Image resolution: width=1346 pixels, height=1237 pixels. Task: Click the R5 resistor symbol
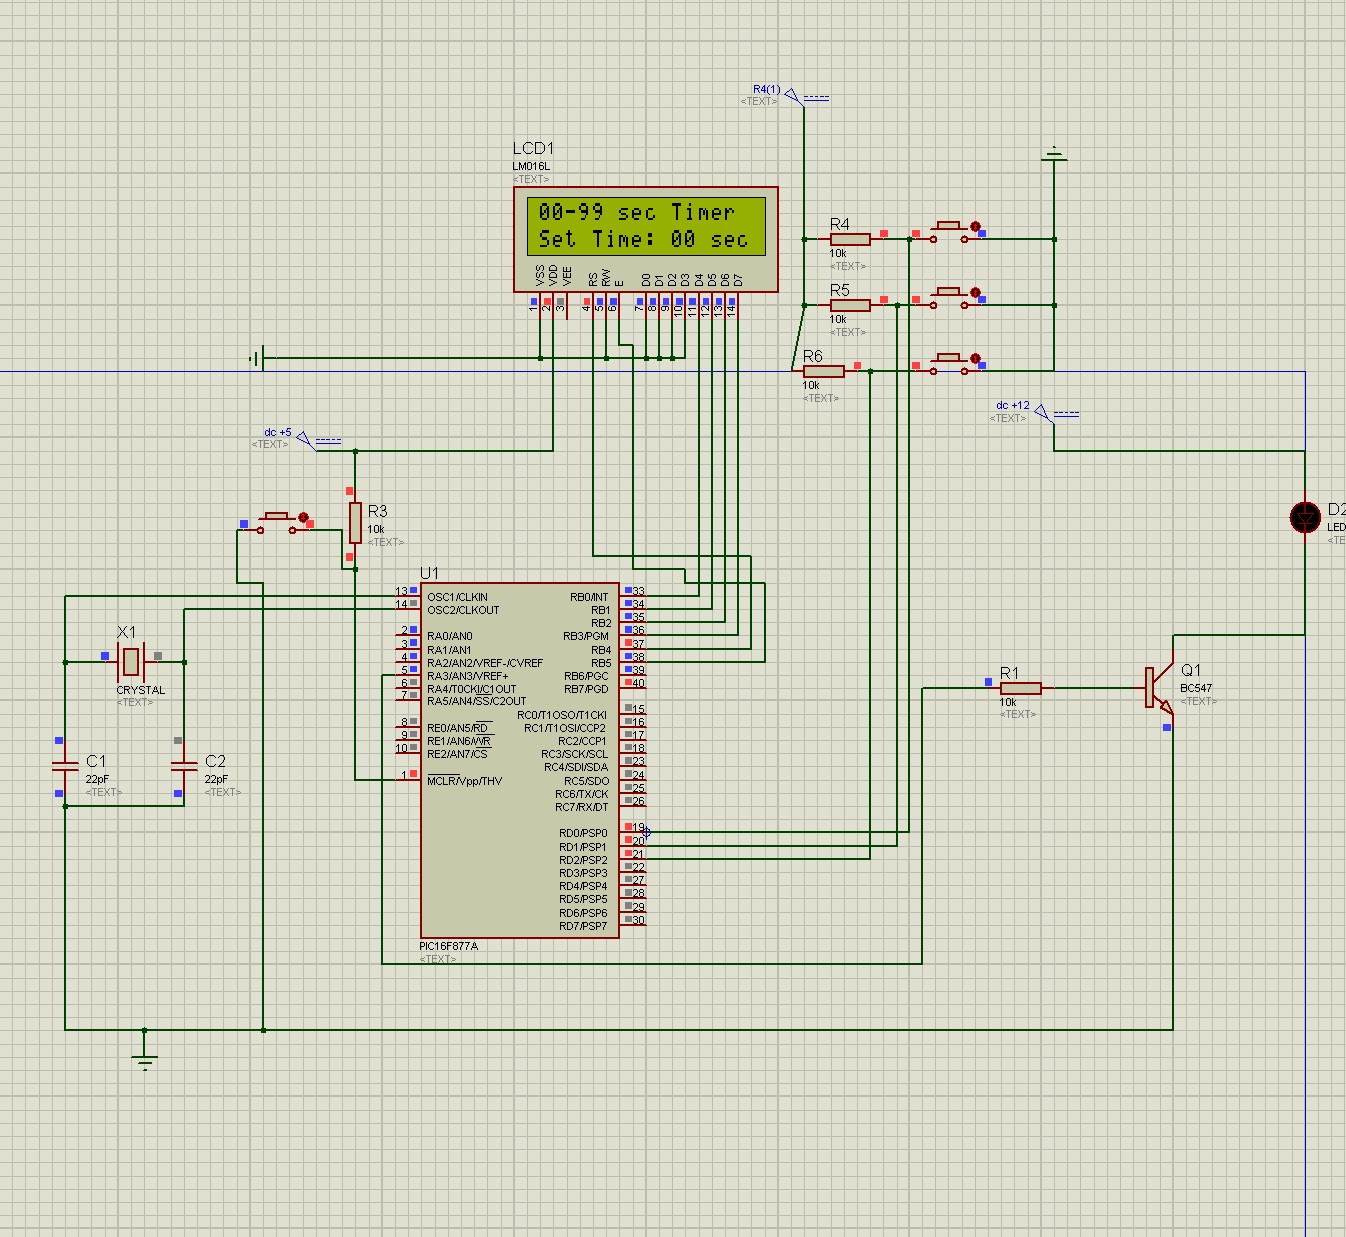click(850, 305)
